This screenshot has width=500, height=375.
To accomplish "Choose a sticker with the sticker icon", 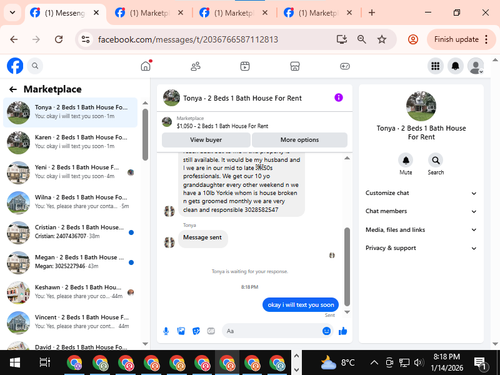I will pos(196,331).
